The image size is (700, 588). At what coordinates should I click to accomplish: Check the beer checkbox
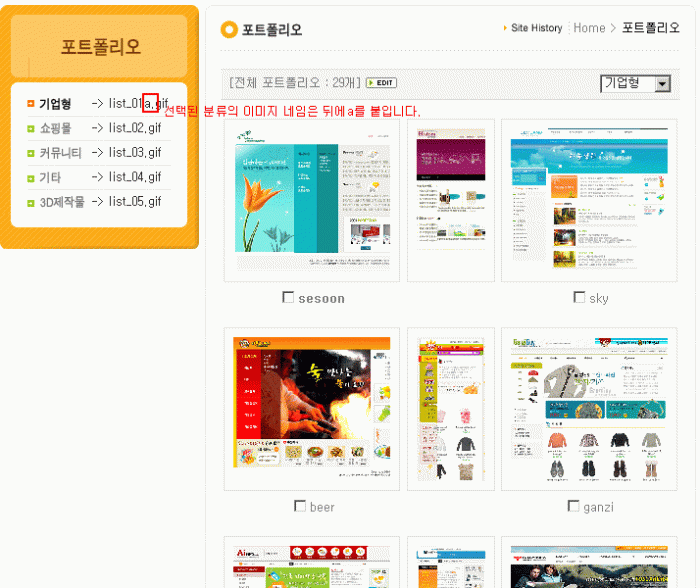click(x=300, y=506)
